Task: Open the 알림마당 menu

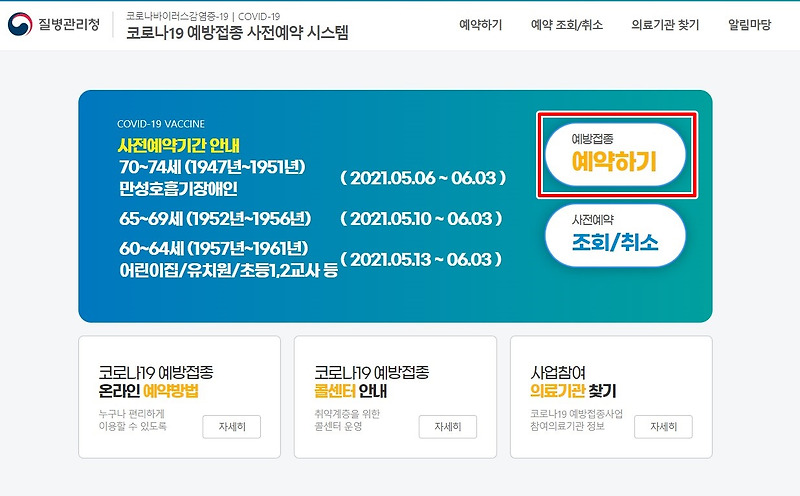Action: pyautogui.click(x=749, y=24)
